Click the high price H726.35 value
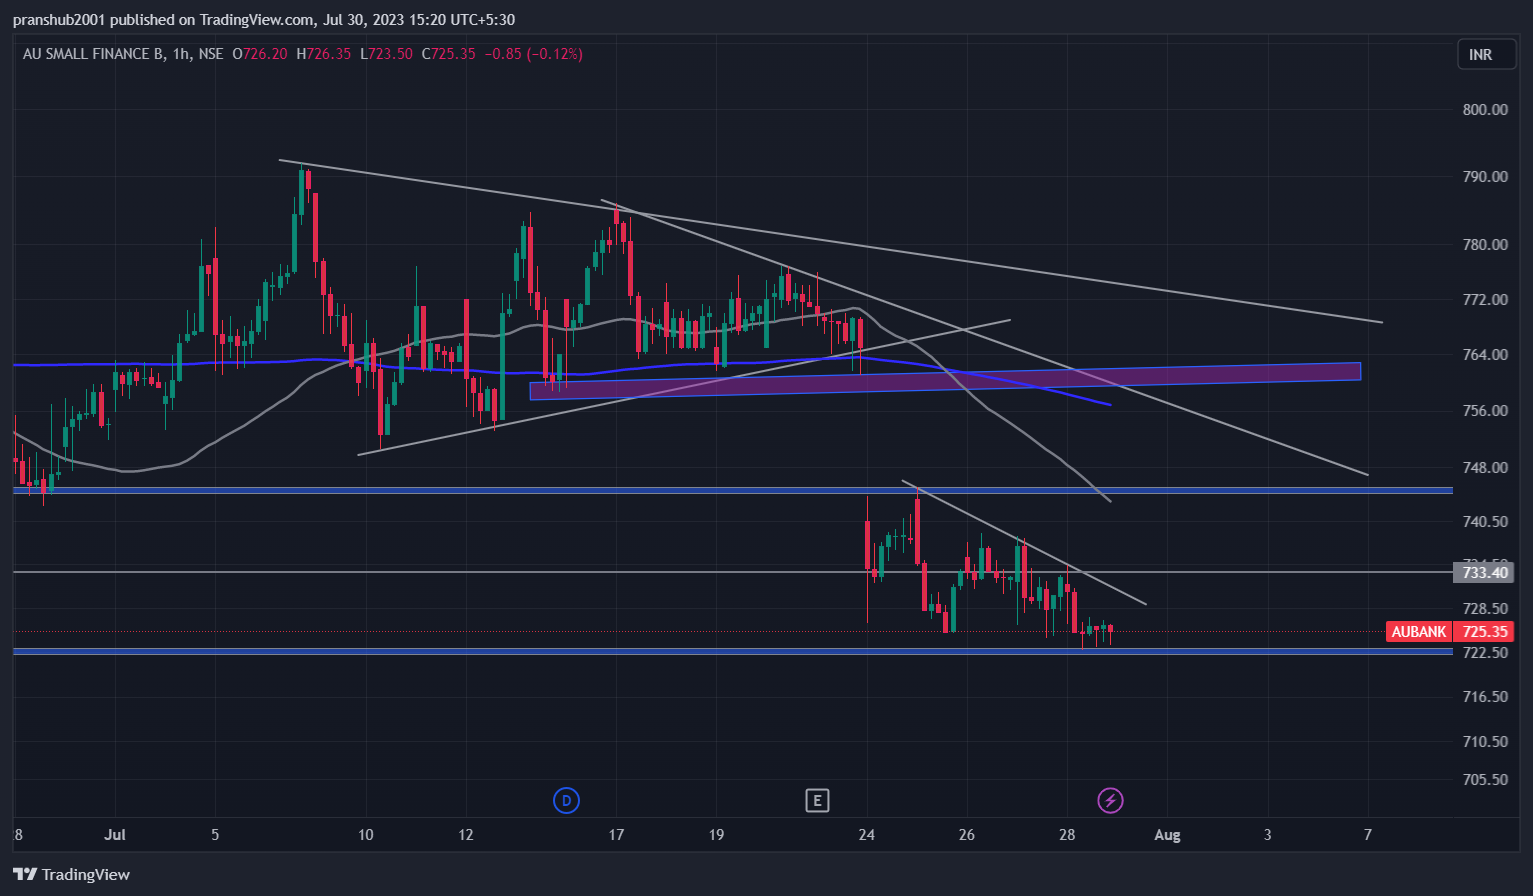Image resolution: width=1533 pixels, height=896 pixels. pyautogui.click(x=324, y=54)
